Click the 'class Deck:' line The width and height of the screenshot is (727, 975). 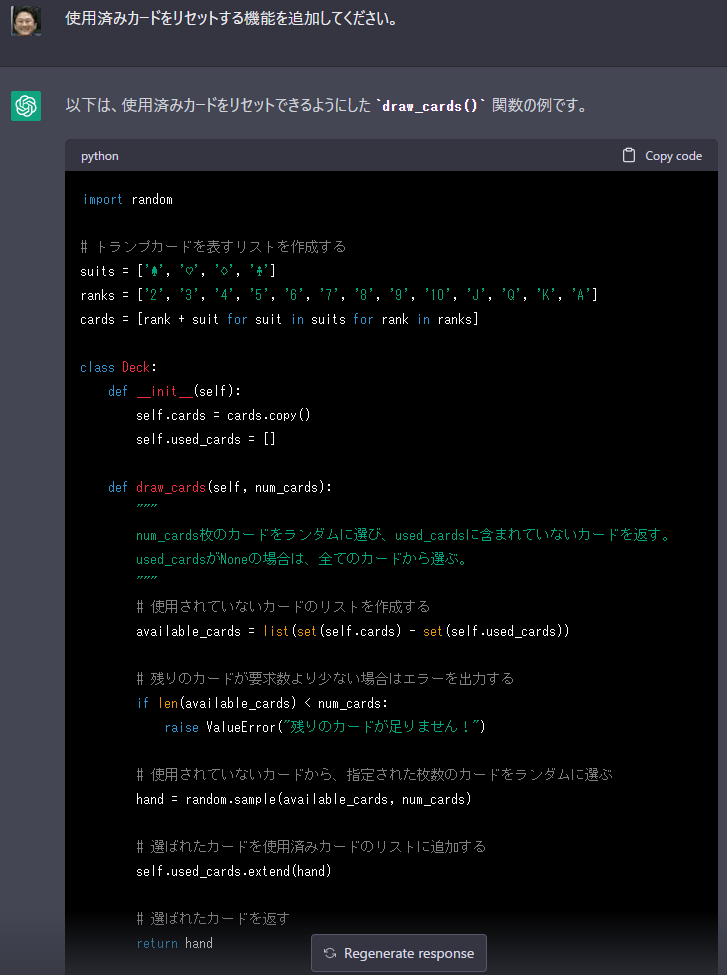118,367
